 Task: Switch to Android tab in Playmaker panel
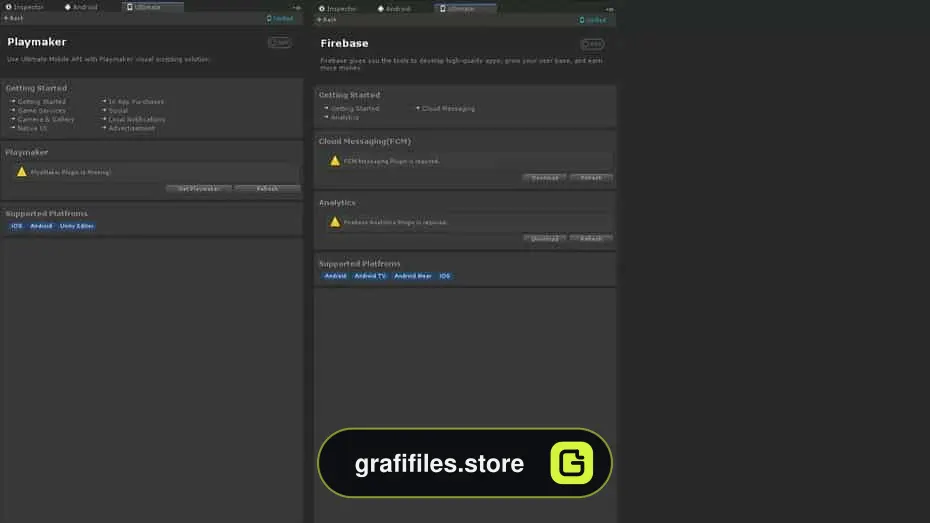pos(81,7)
